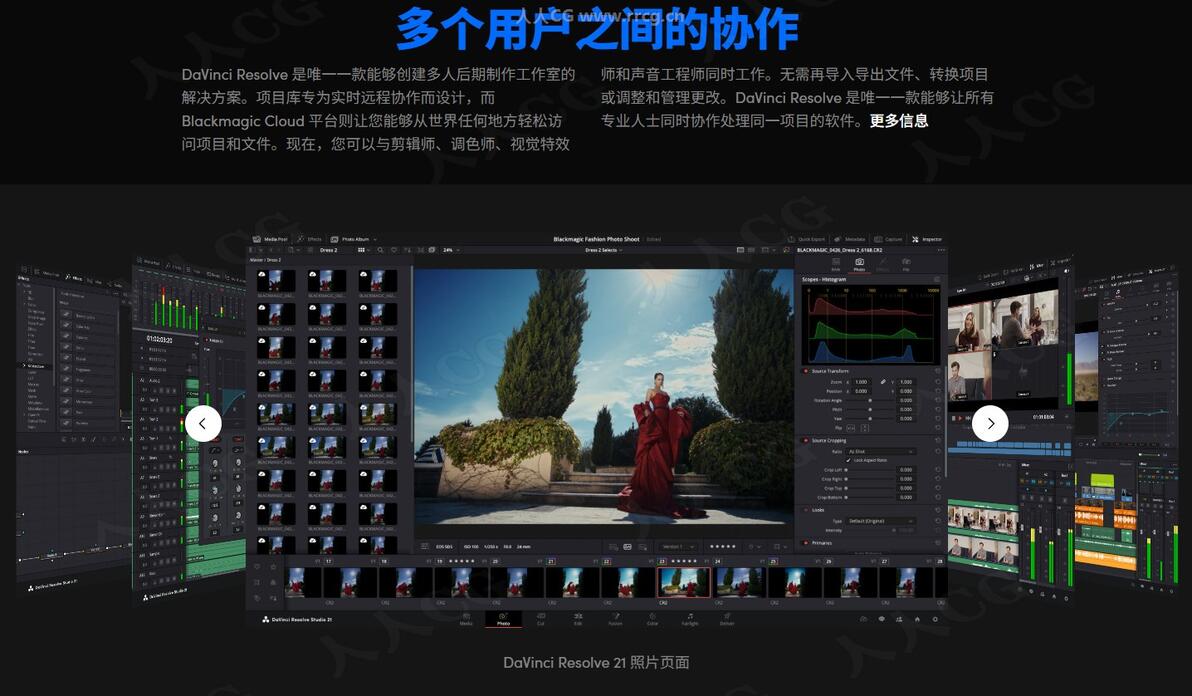The image size is (1192, 696).
Task: Open the 24% viewer zoom dropdown
Action: (452, 250)
